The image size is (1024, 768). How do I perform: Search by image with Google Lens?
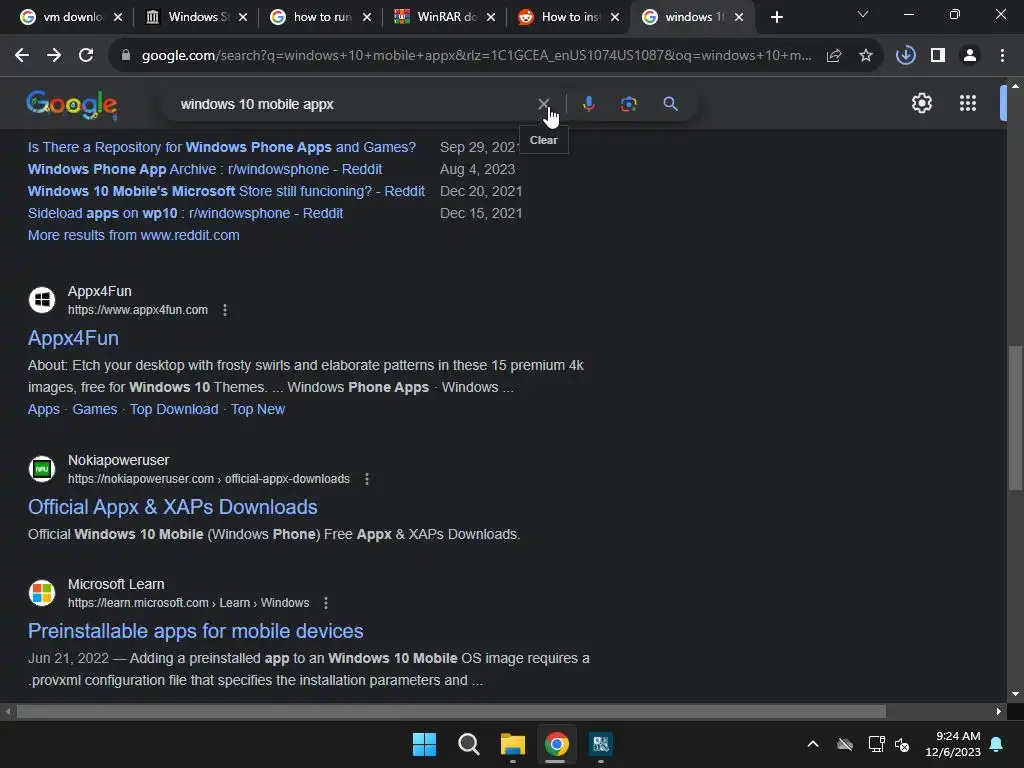pyautogui.click(x=628, y=104)
